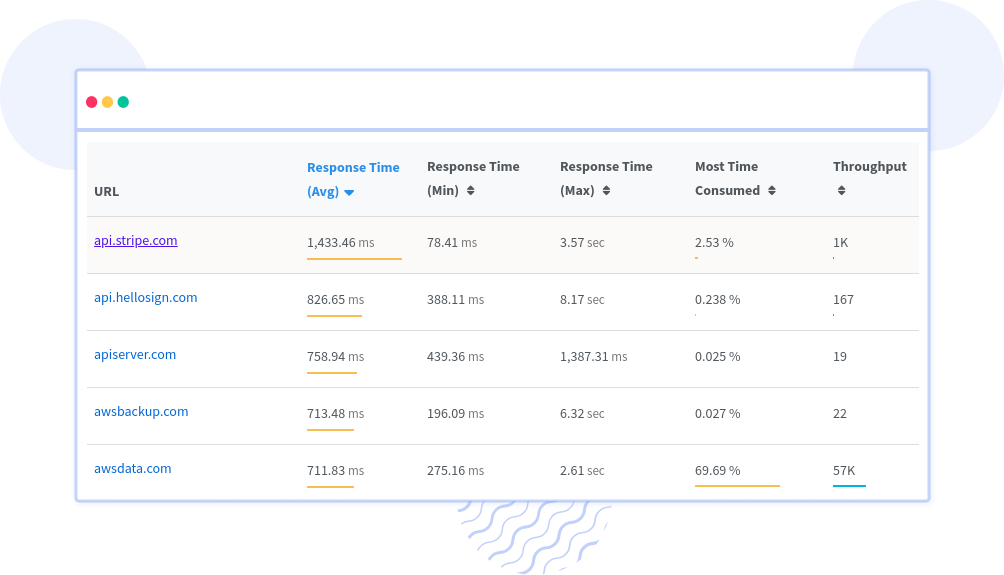
Task: Sort by the Response Time (Avg) header text
Action: [353, 168]
